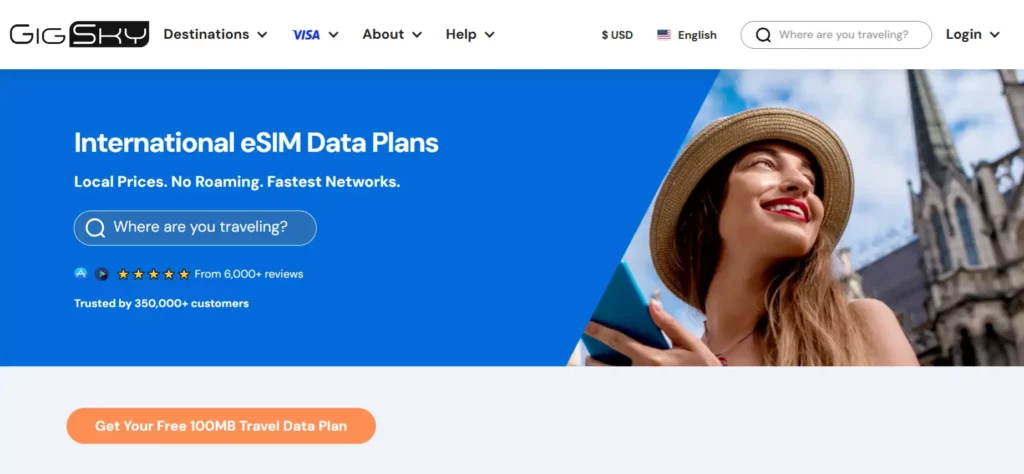Viewport: 1024px width, 474px height.
Task: Select the $ USD currency option
Action: click(x=617, y=35)
